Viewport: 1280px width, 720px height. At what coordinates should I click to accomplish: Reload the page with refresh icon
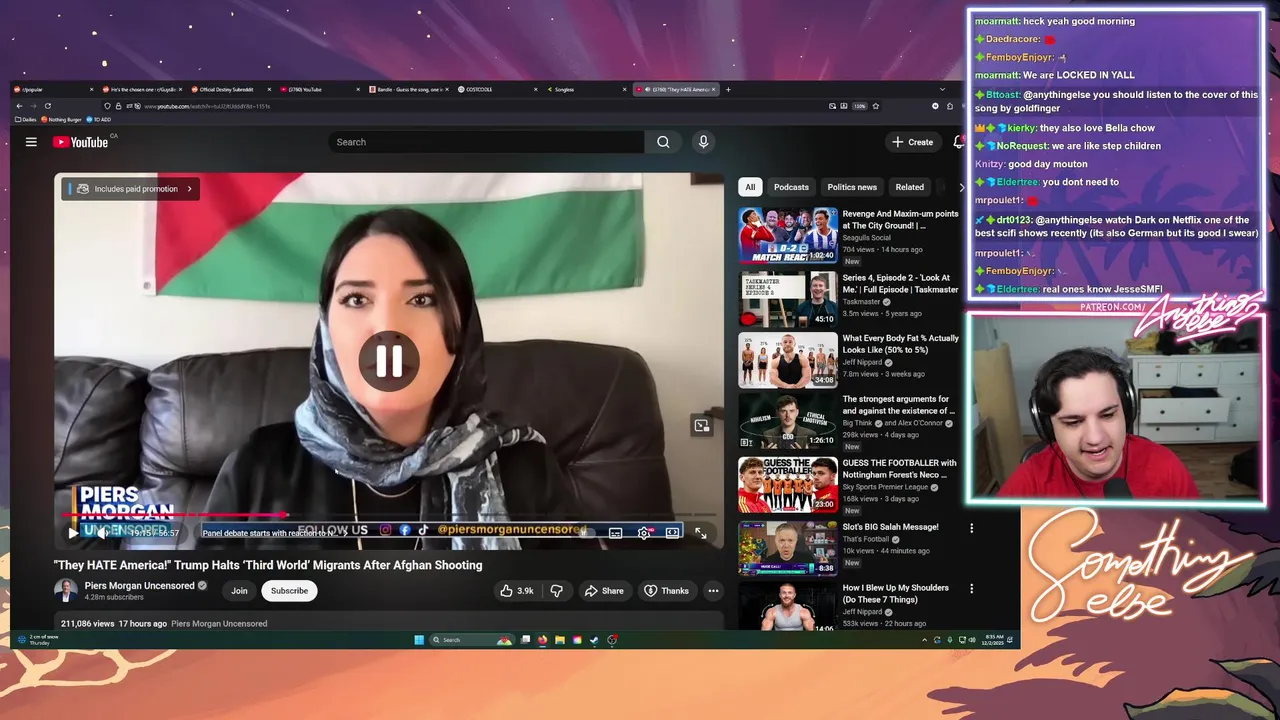pyautogui.click(x=47, y=106)
